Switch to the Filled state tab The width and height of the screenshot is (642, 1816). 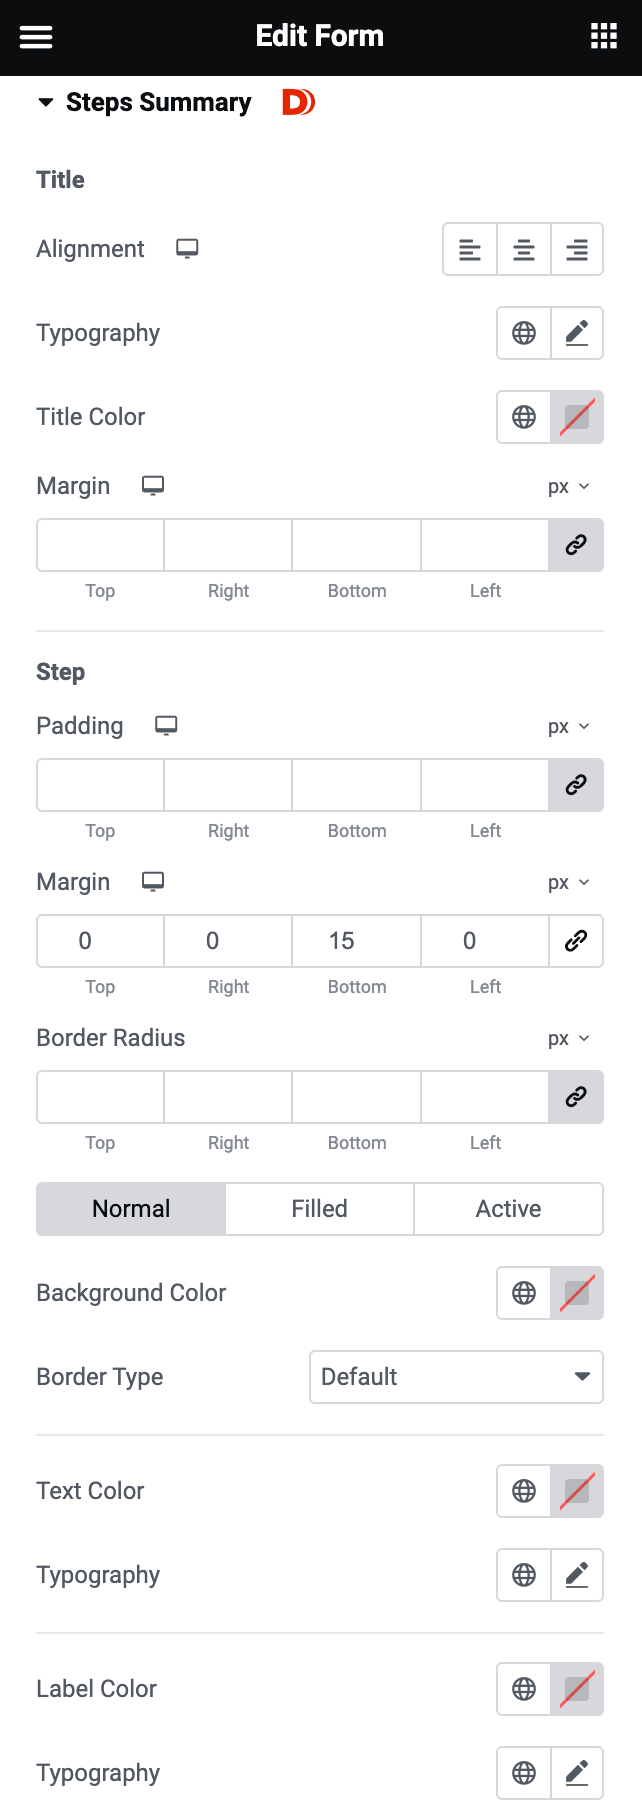pyautogui.click(x=319, y=1208)
